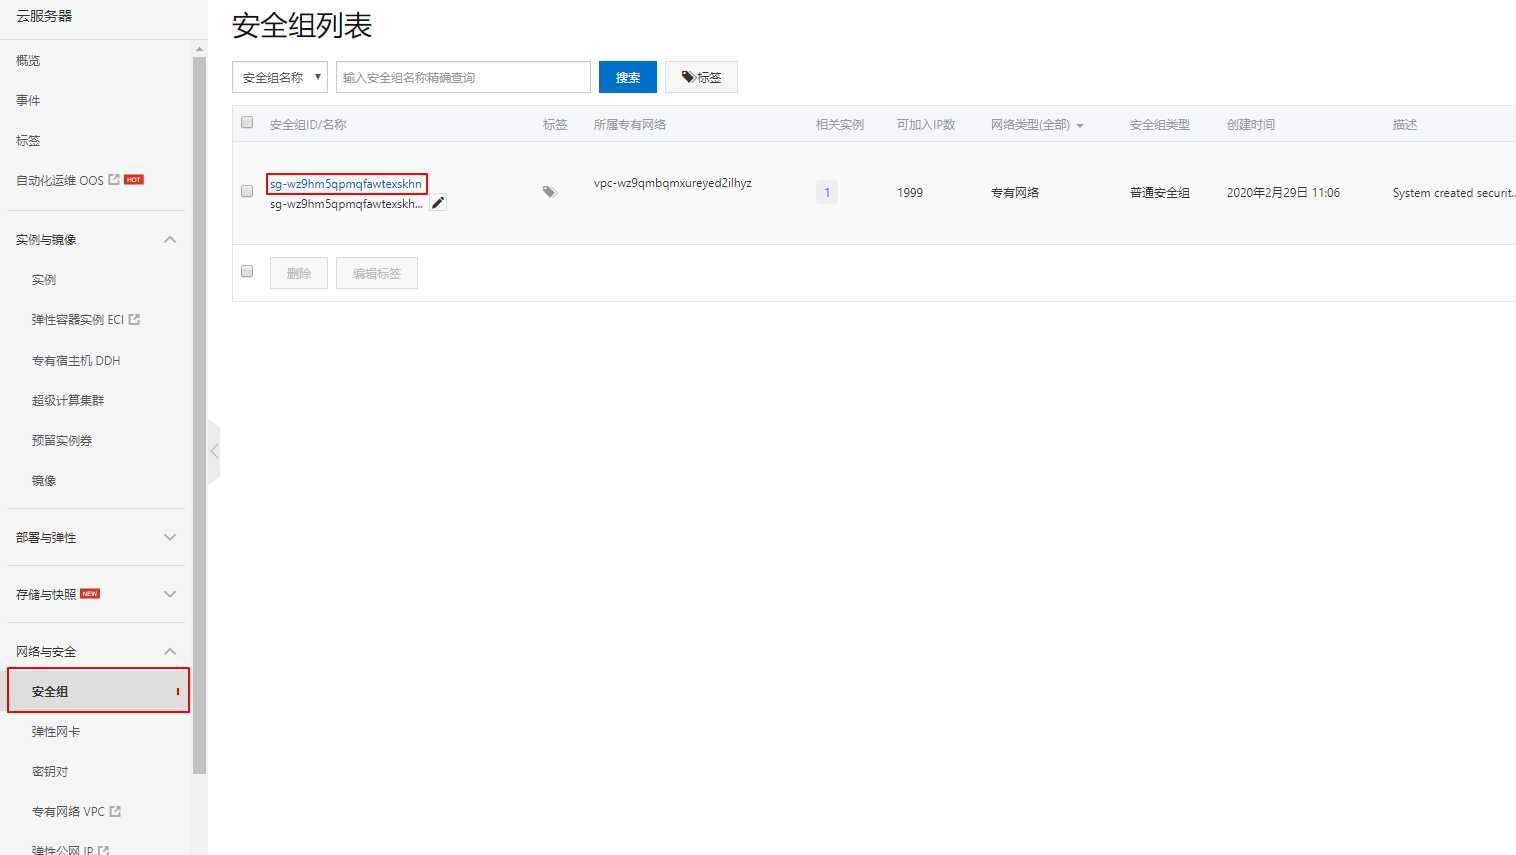
Task: Click the System created security description text
Action: 1454,193
